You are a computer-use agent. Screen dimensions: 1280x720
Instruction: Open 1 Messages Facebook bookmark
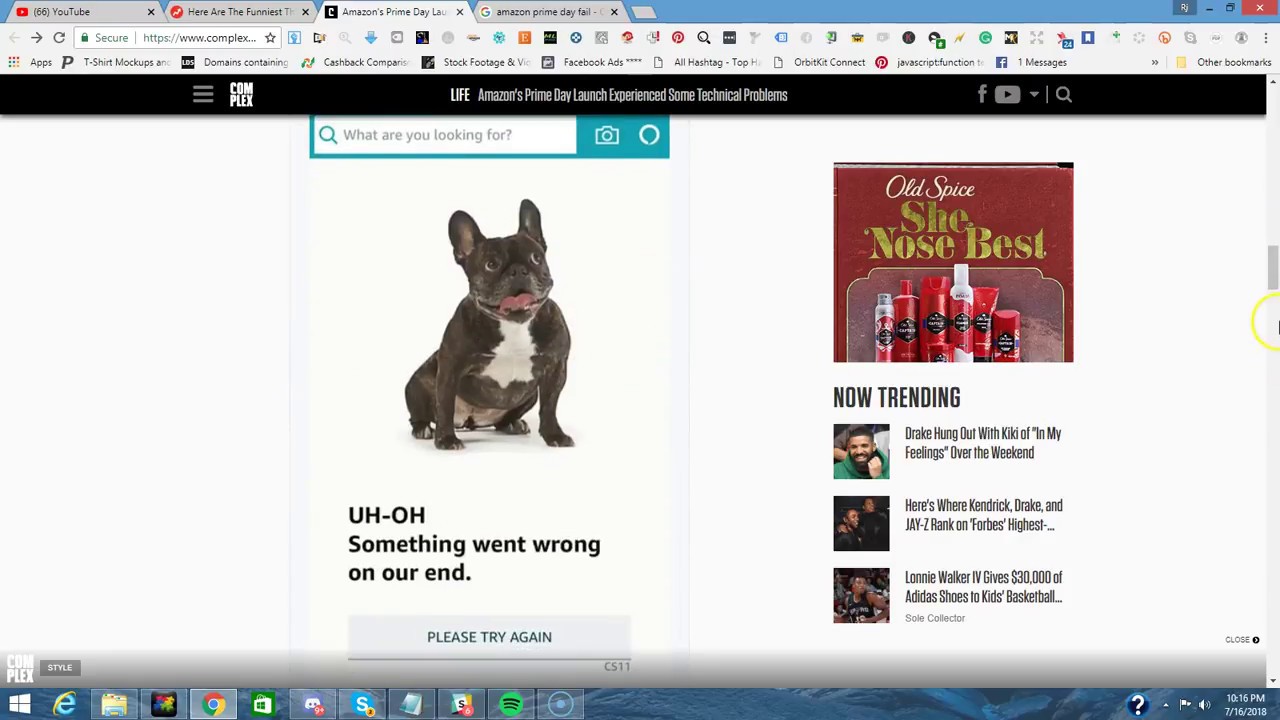click(x=1032, y=62)
